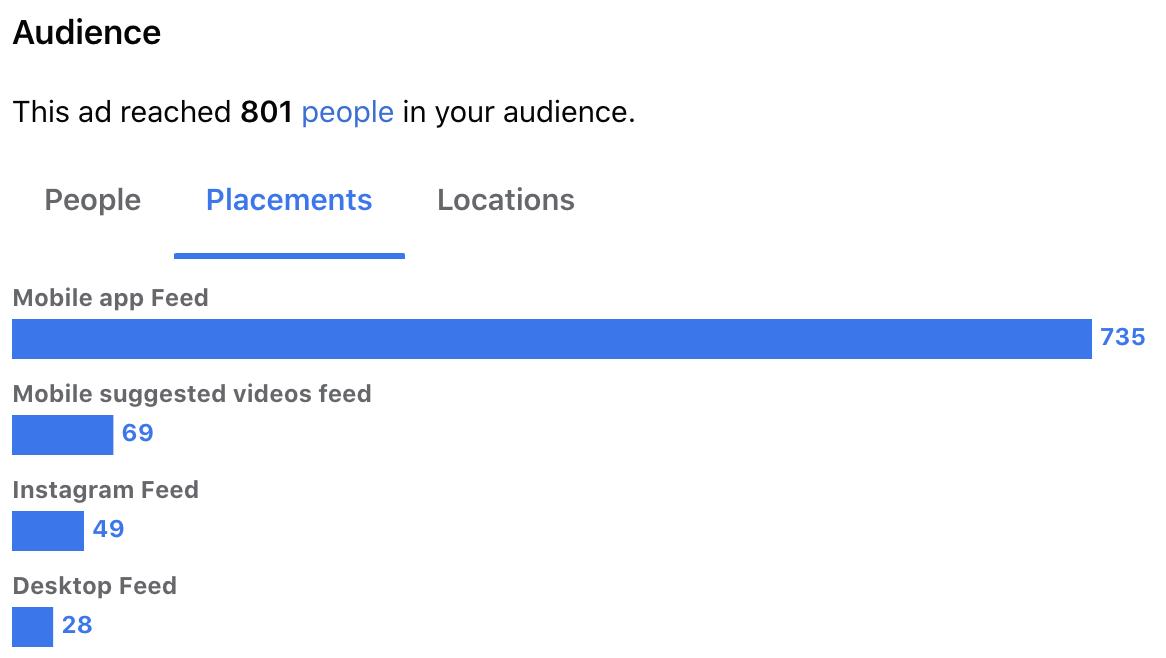Select the Placements tab
This screenshot has height=658, width=1166.
[x=289, y=200]
